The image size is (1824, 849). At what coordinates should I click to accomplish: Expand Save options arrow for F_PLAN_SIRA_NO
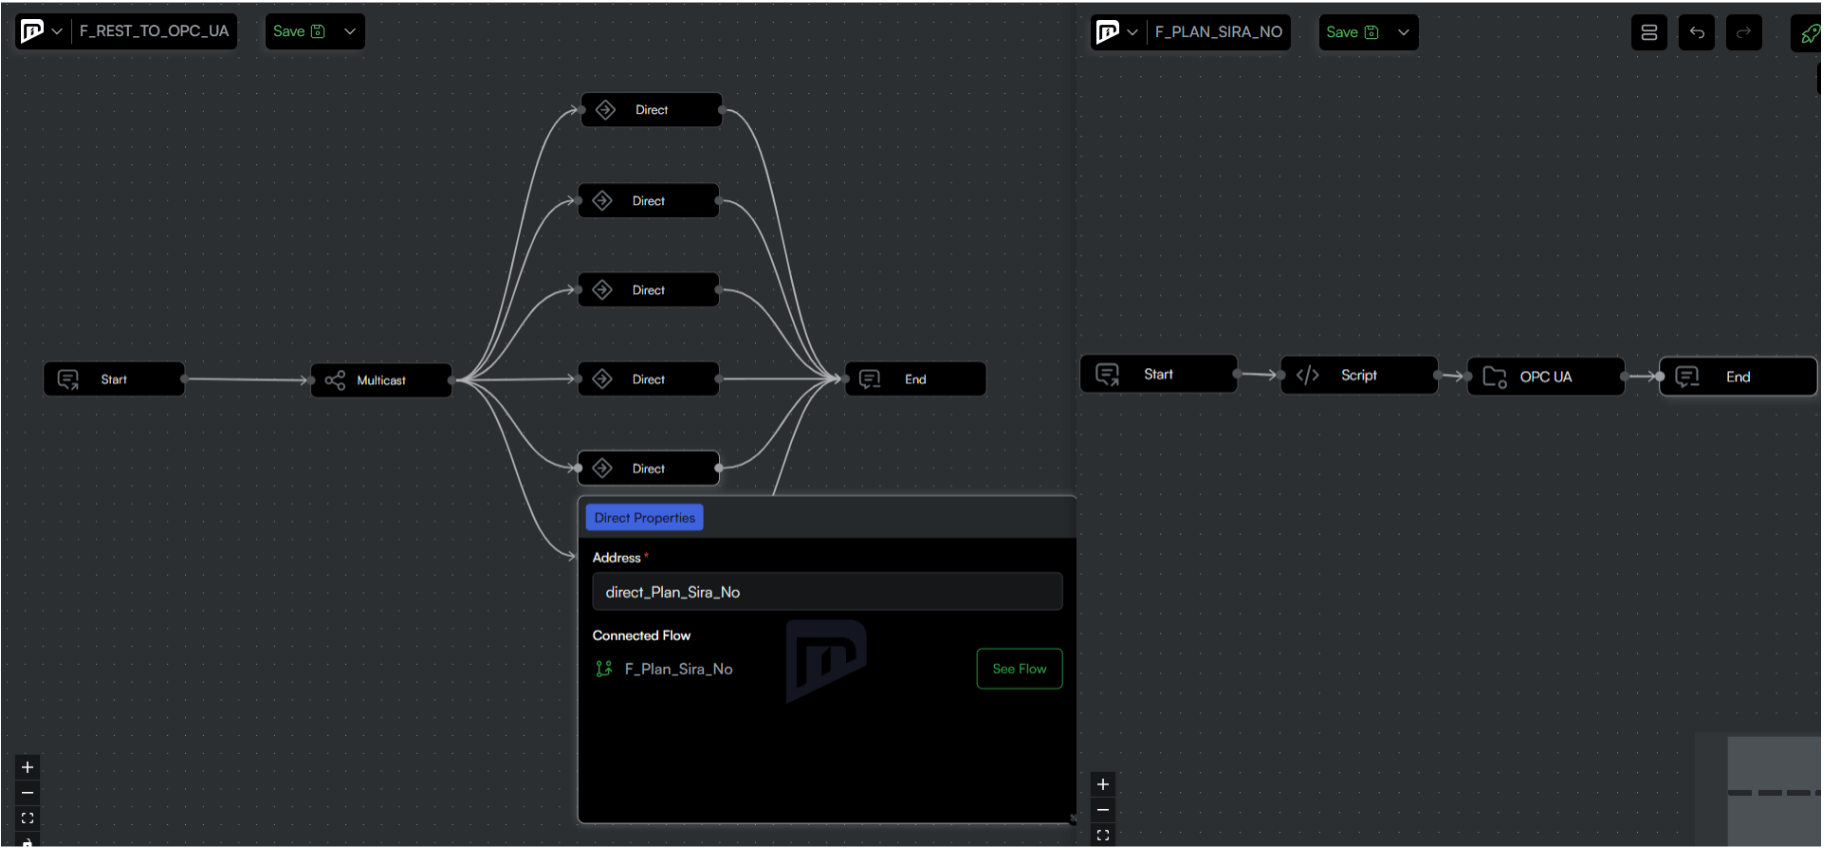1404,32
